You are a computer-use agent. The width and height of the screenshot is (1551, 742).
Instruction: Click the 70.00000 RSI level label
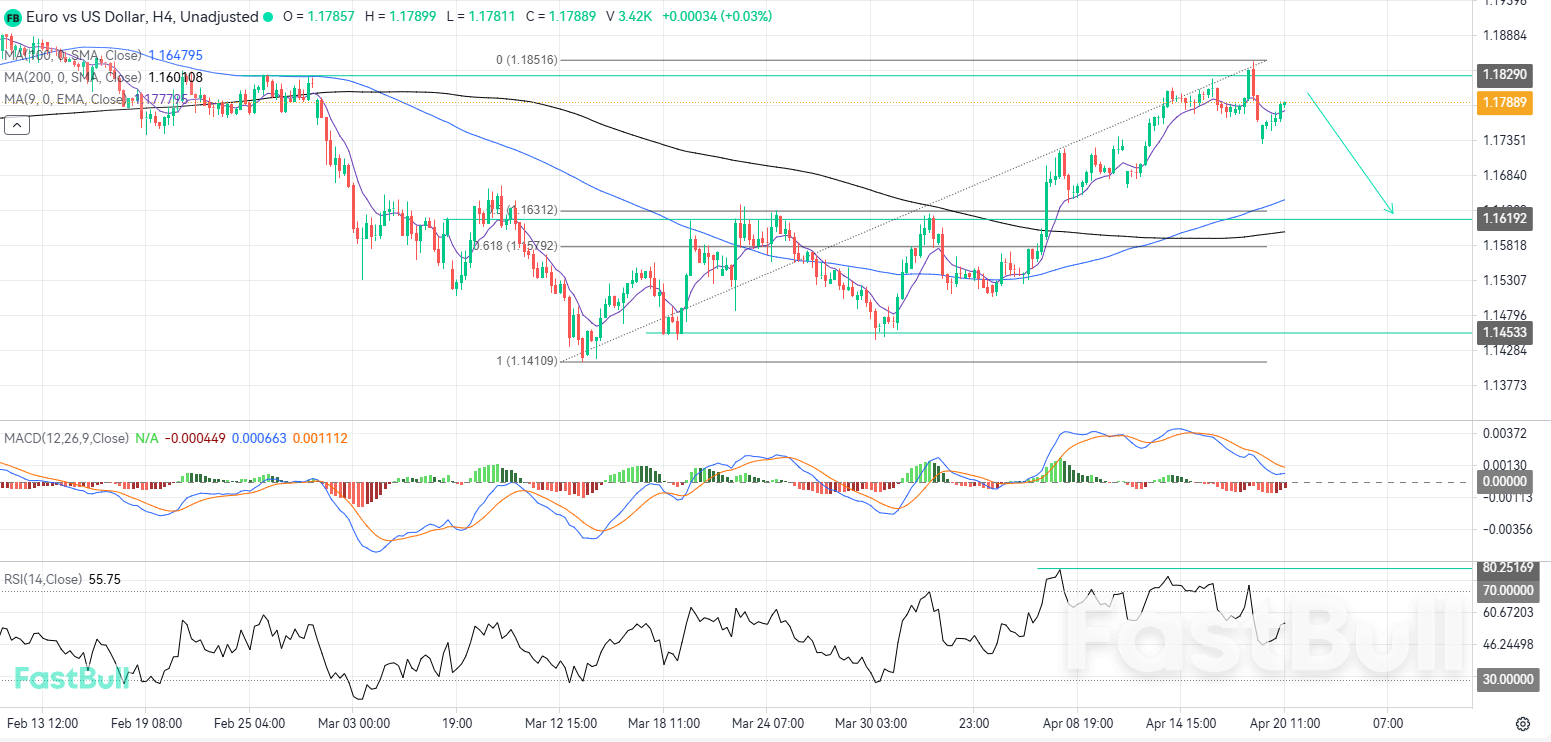point(1506,590)
